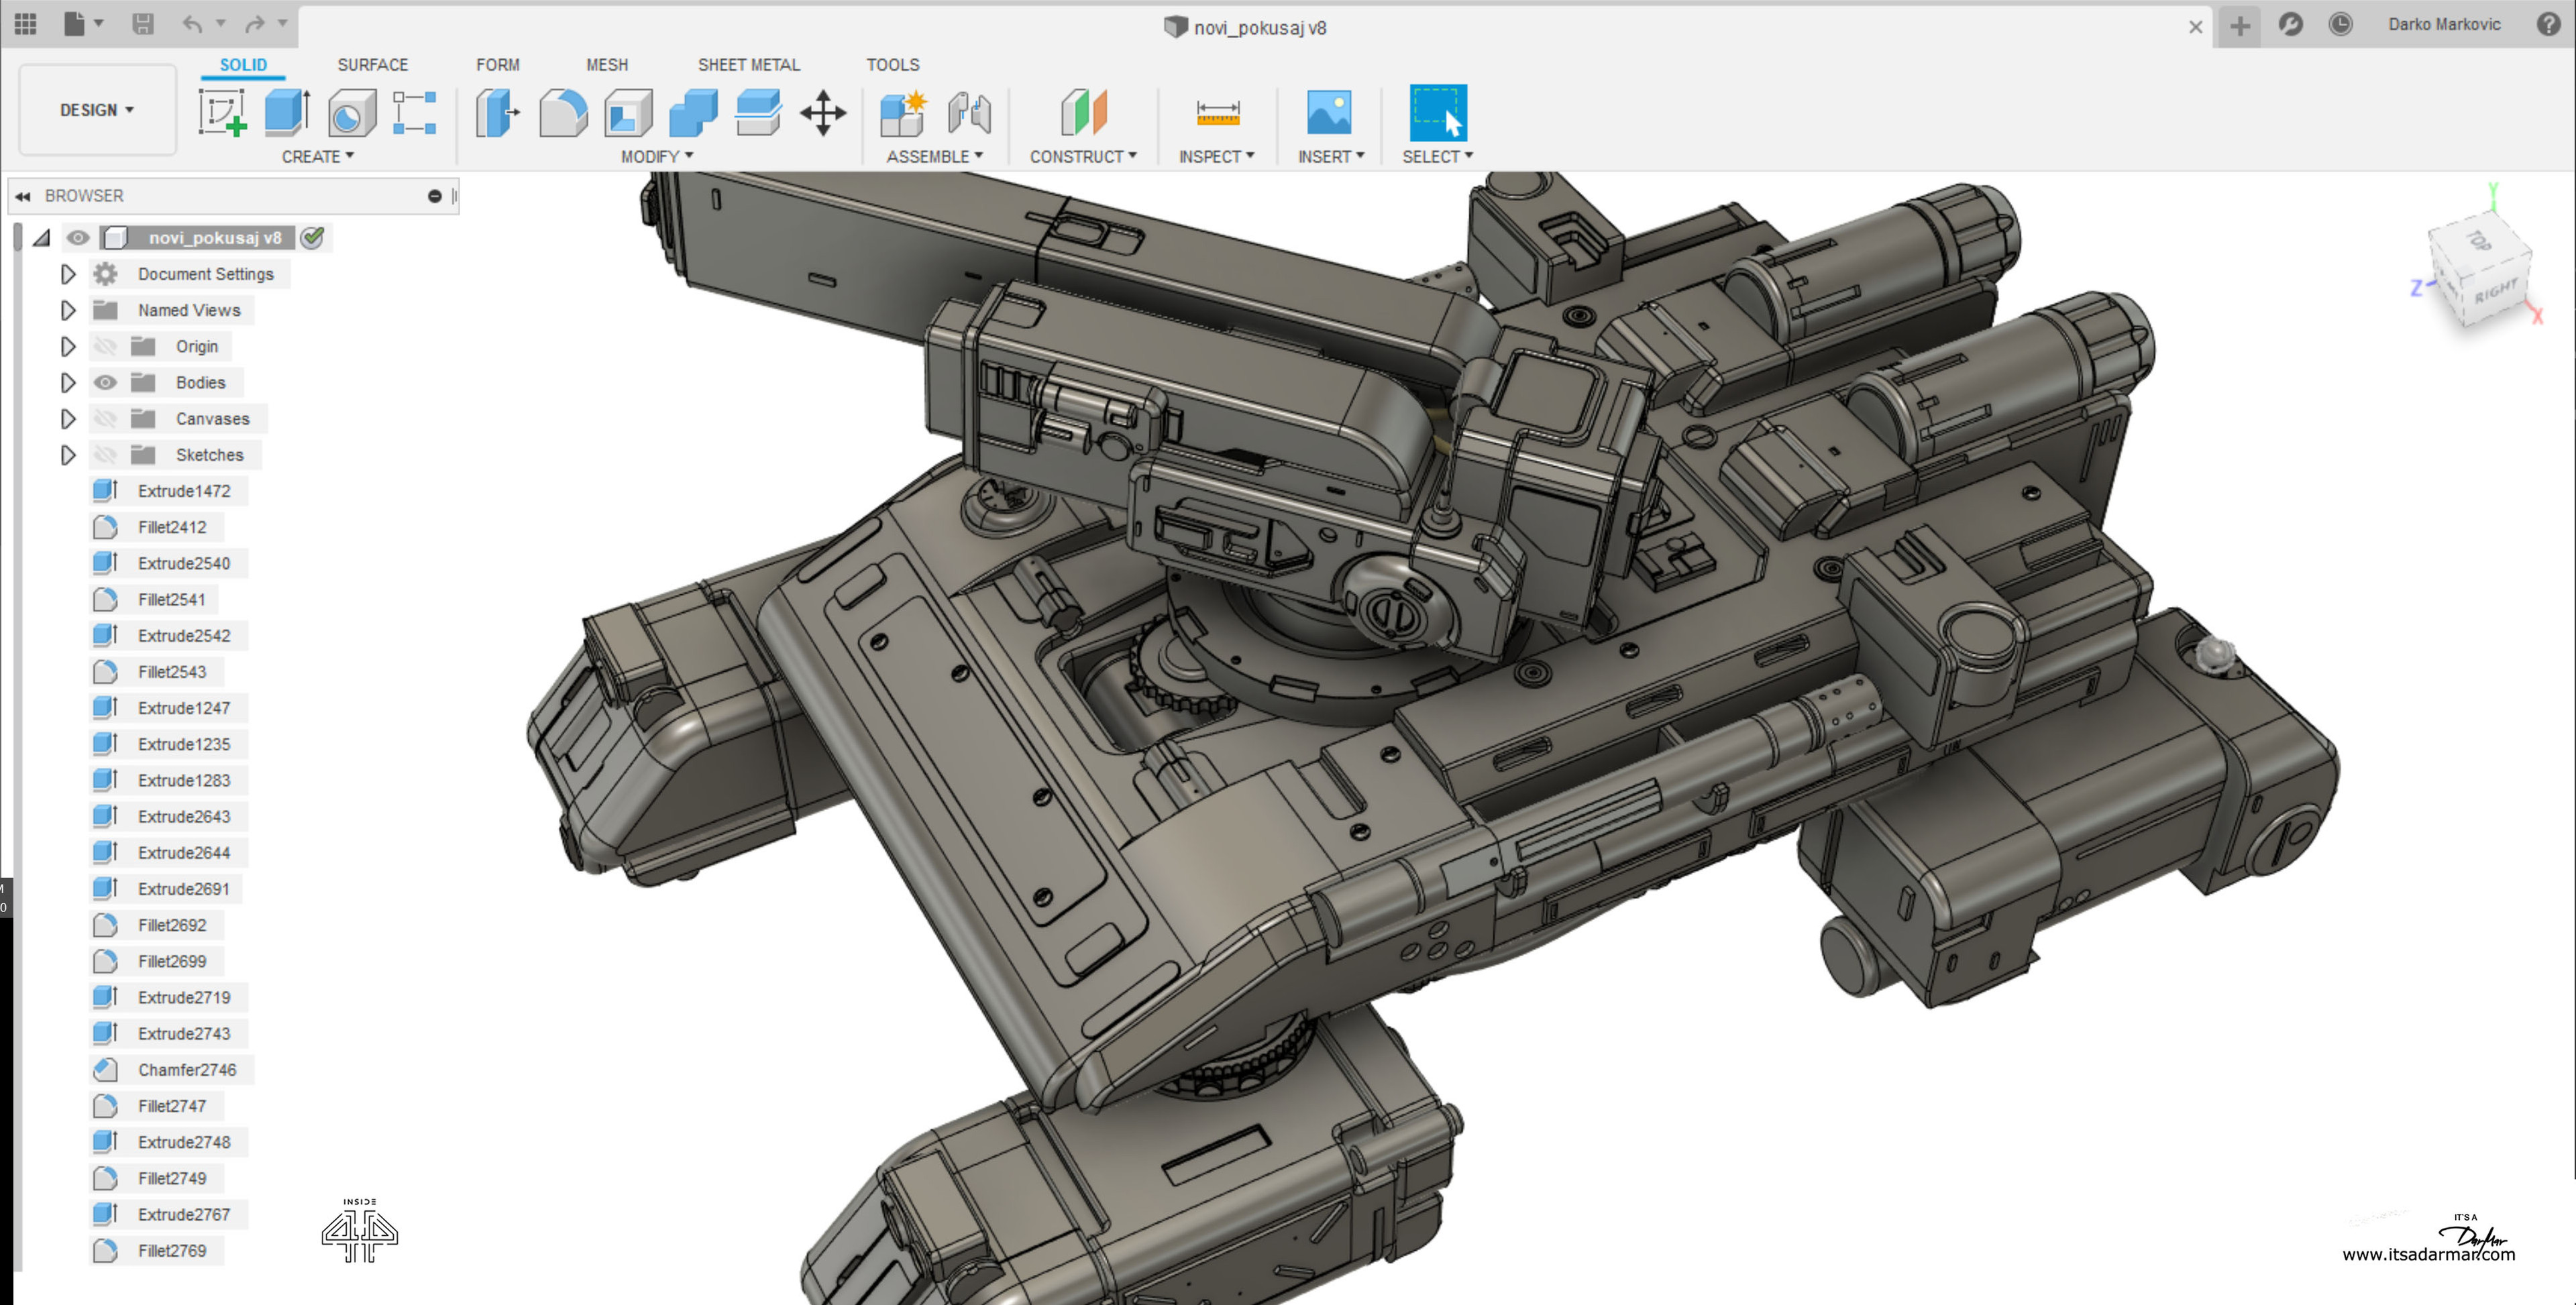Select the Move/Copy tool
The height and width of the screenshot is (1305, 2576).
point(823,112)
